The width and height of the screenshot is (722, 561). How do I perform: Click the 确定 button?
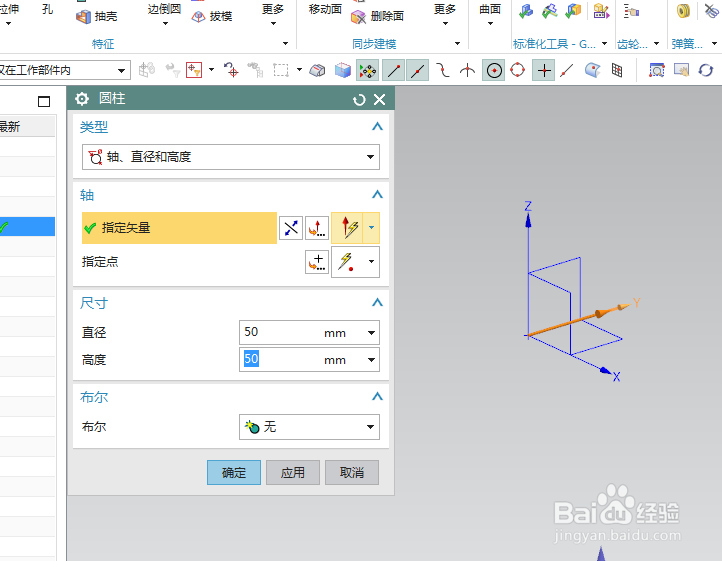(234, 473)
